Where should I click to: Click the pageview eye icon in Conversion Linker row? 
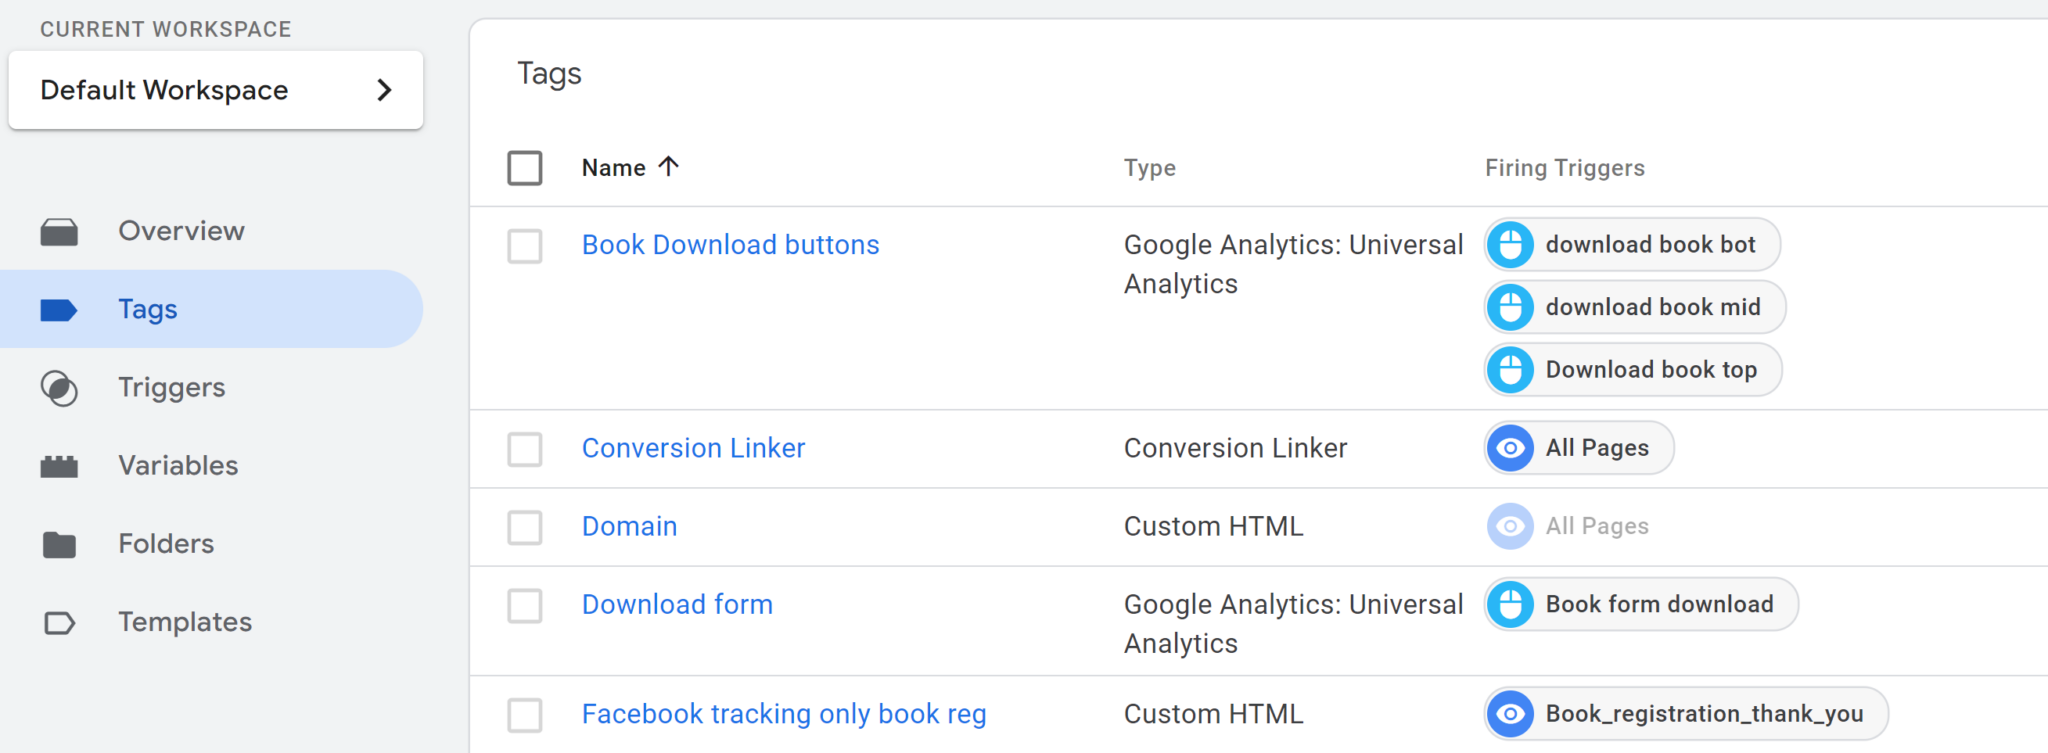[x=1510, y=448]
